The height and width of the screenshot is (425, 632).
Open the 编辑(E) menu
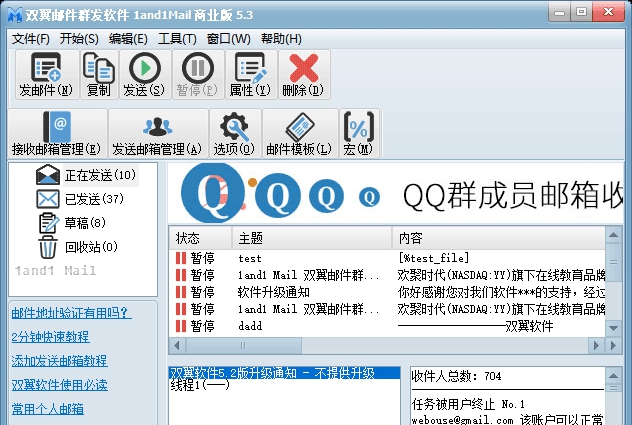pos(128,39)
